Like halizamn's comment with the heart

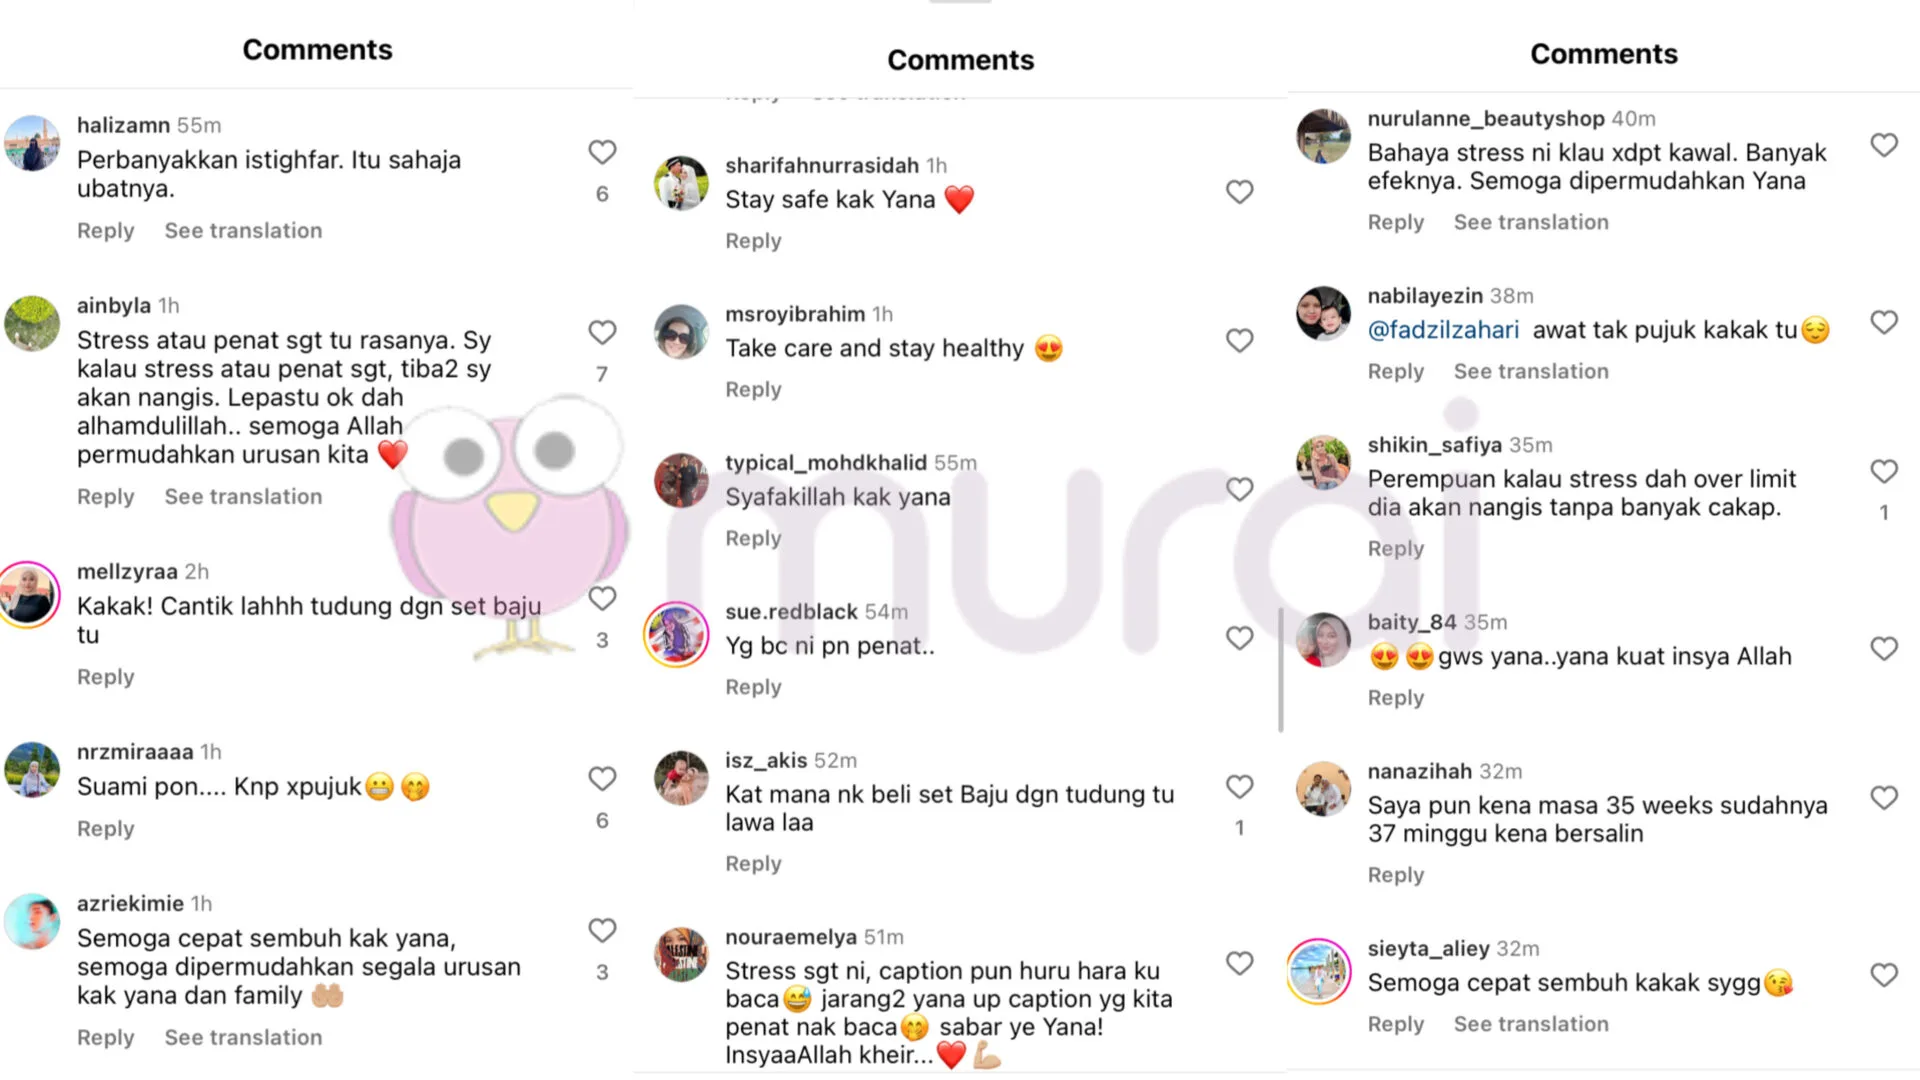(602, 152)
